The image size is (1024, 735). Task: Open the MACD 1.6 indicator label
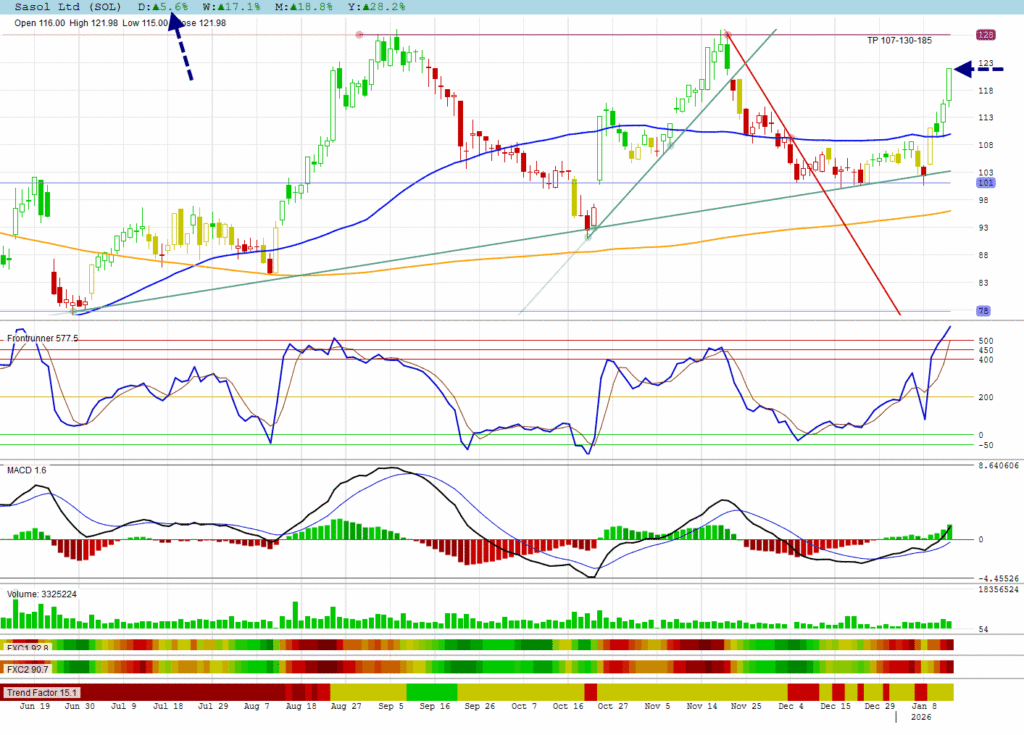(x=27, y=469)
